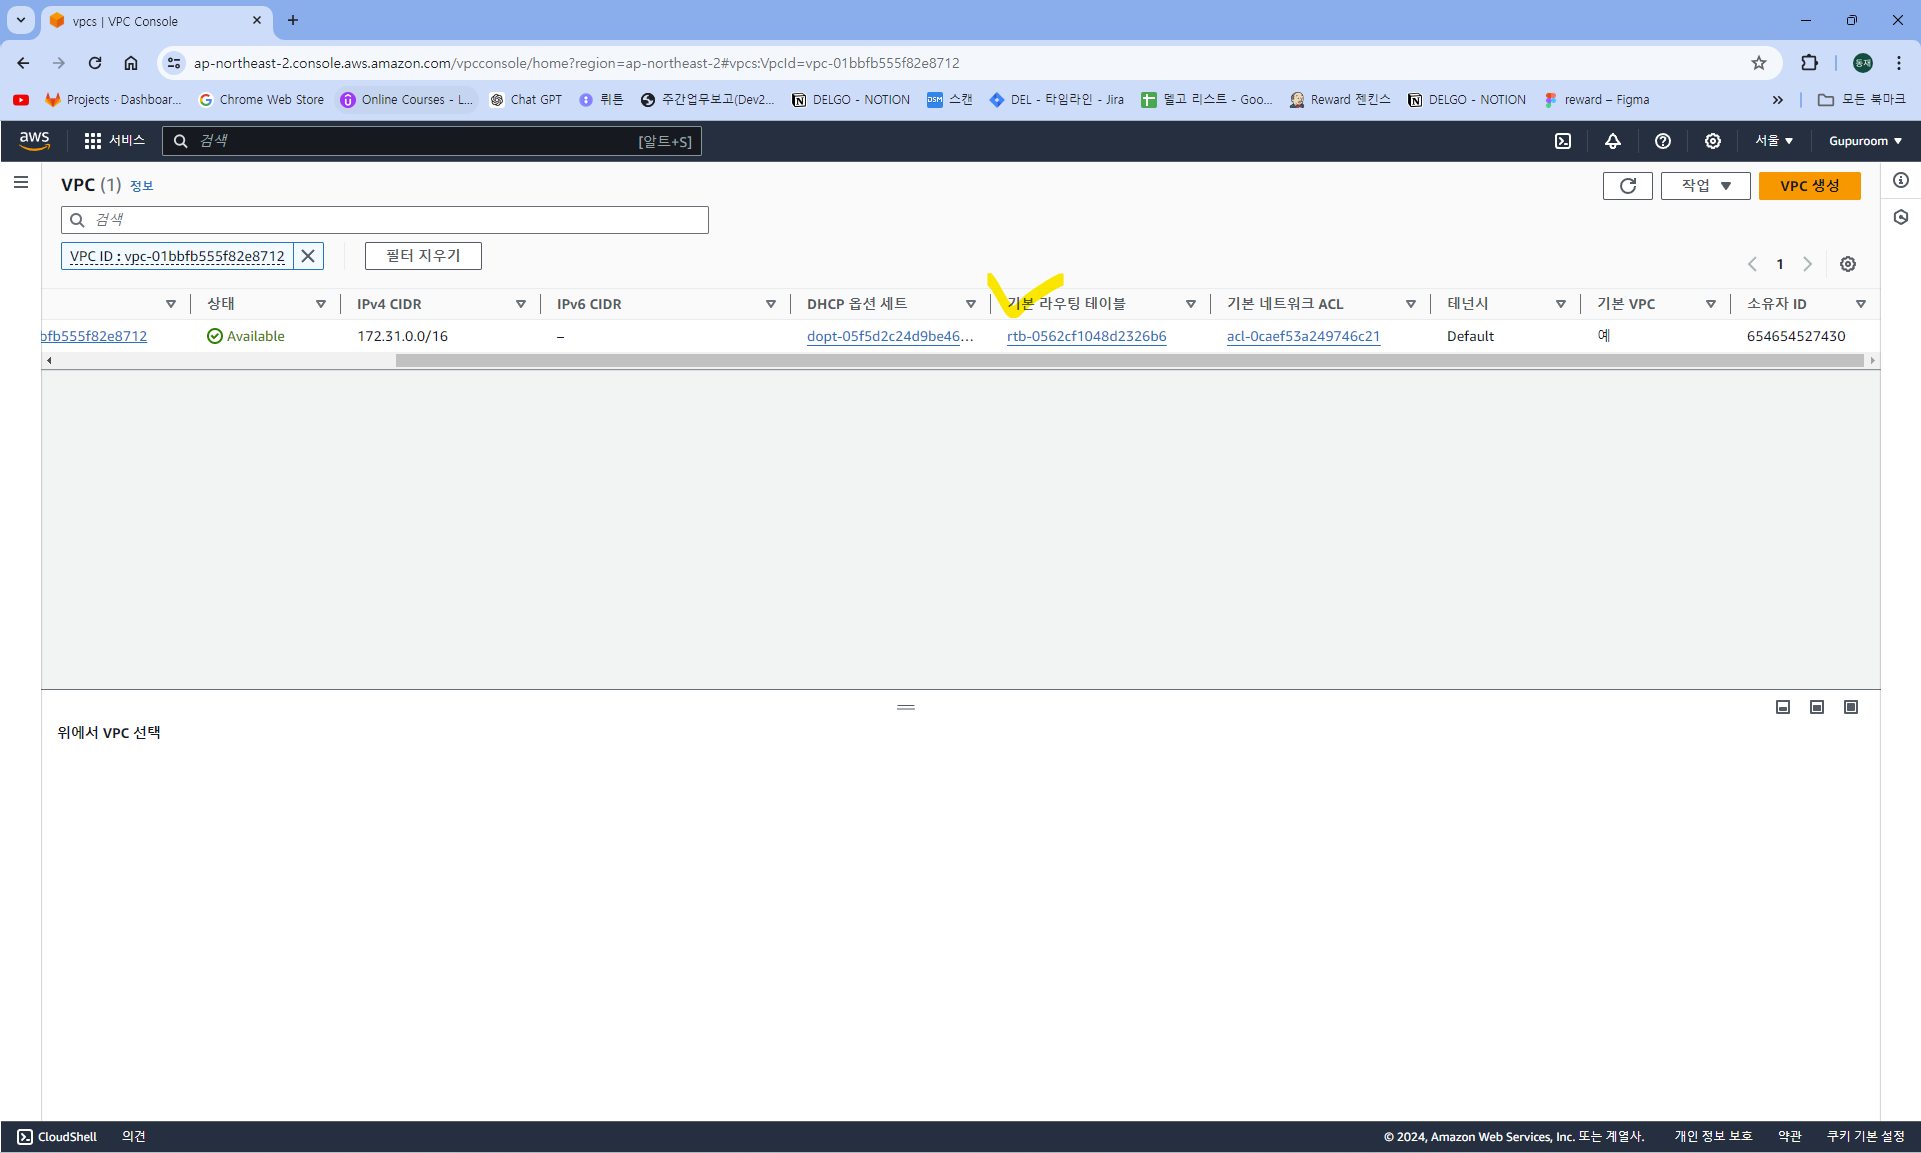Open the left hamburger navigation menu
Viewport: 1921px width, 1153px height.
pos(21,183)
